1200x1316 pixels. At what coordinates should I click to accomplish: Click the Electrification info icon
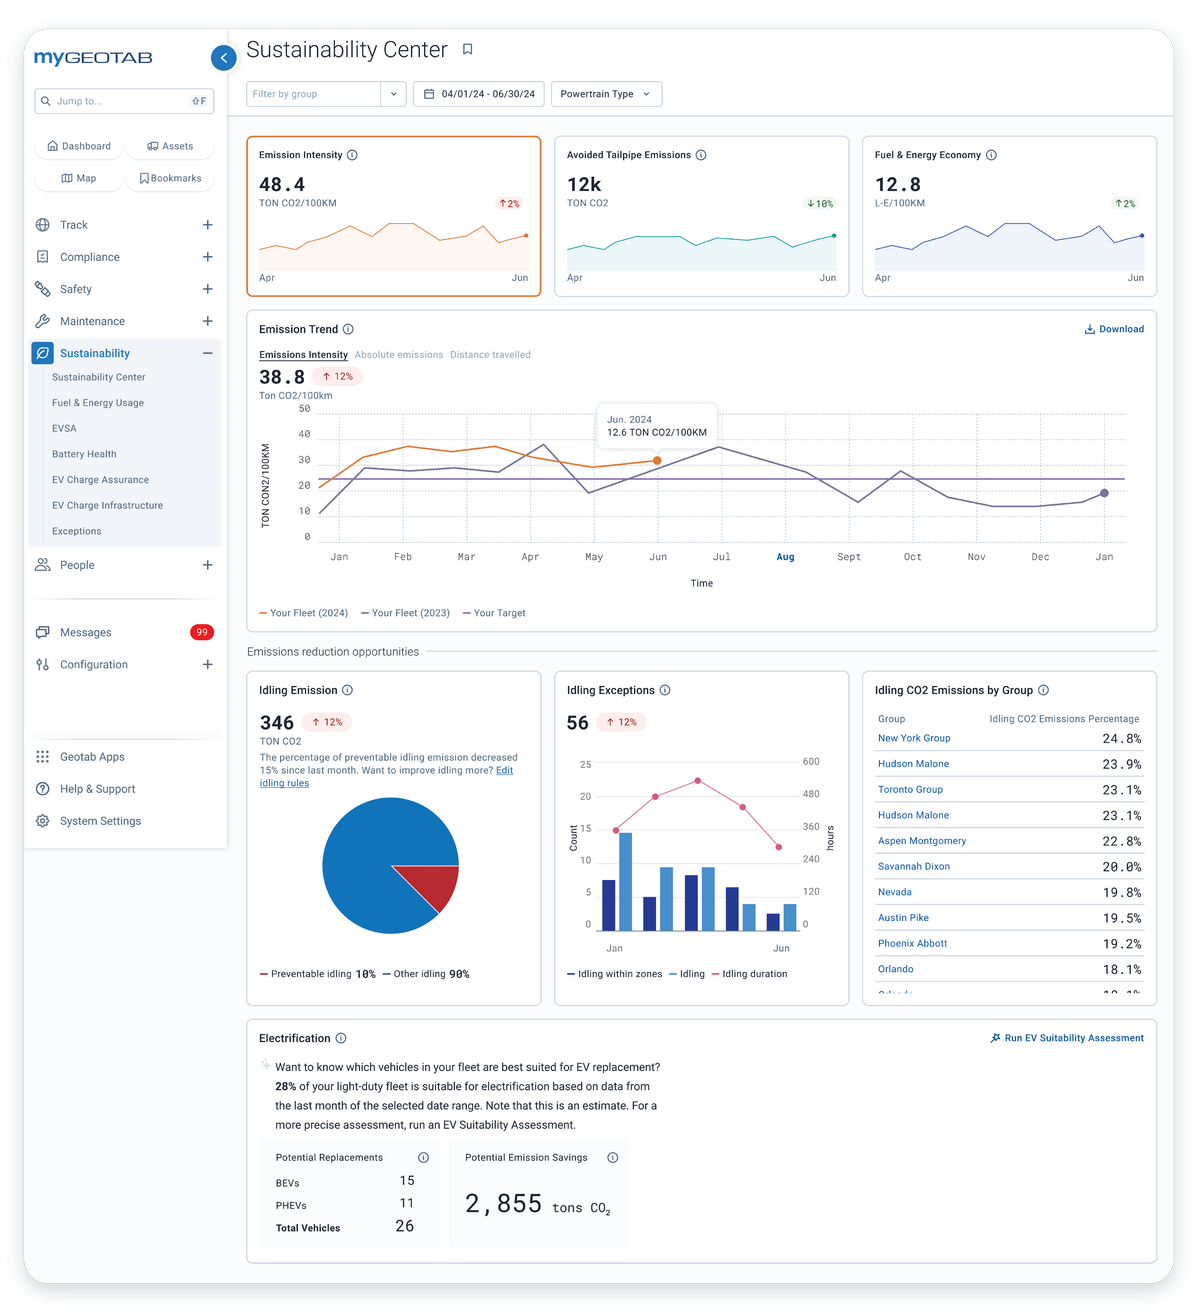(x=341, y=1038)
